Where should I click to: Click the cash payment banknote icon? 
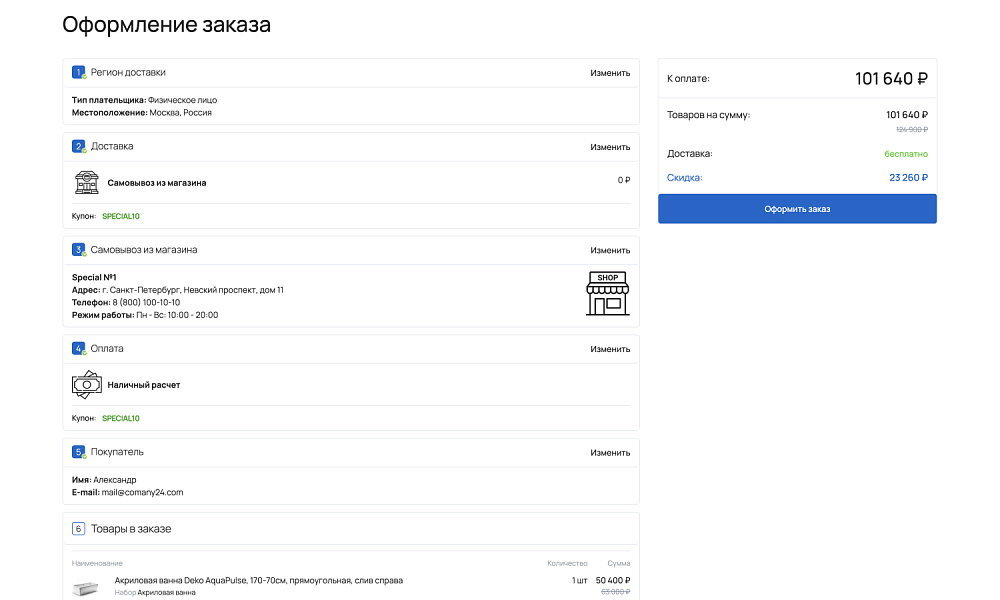click(x=87, y=384)
